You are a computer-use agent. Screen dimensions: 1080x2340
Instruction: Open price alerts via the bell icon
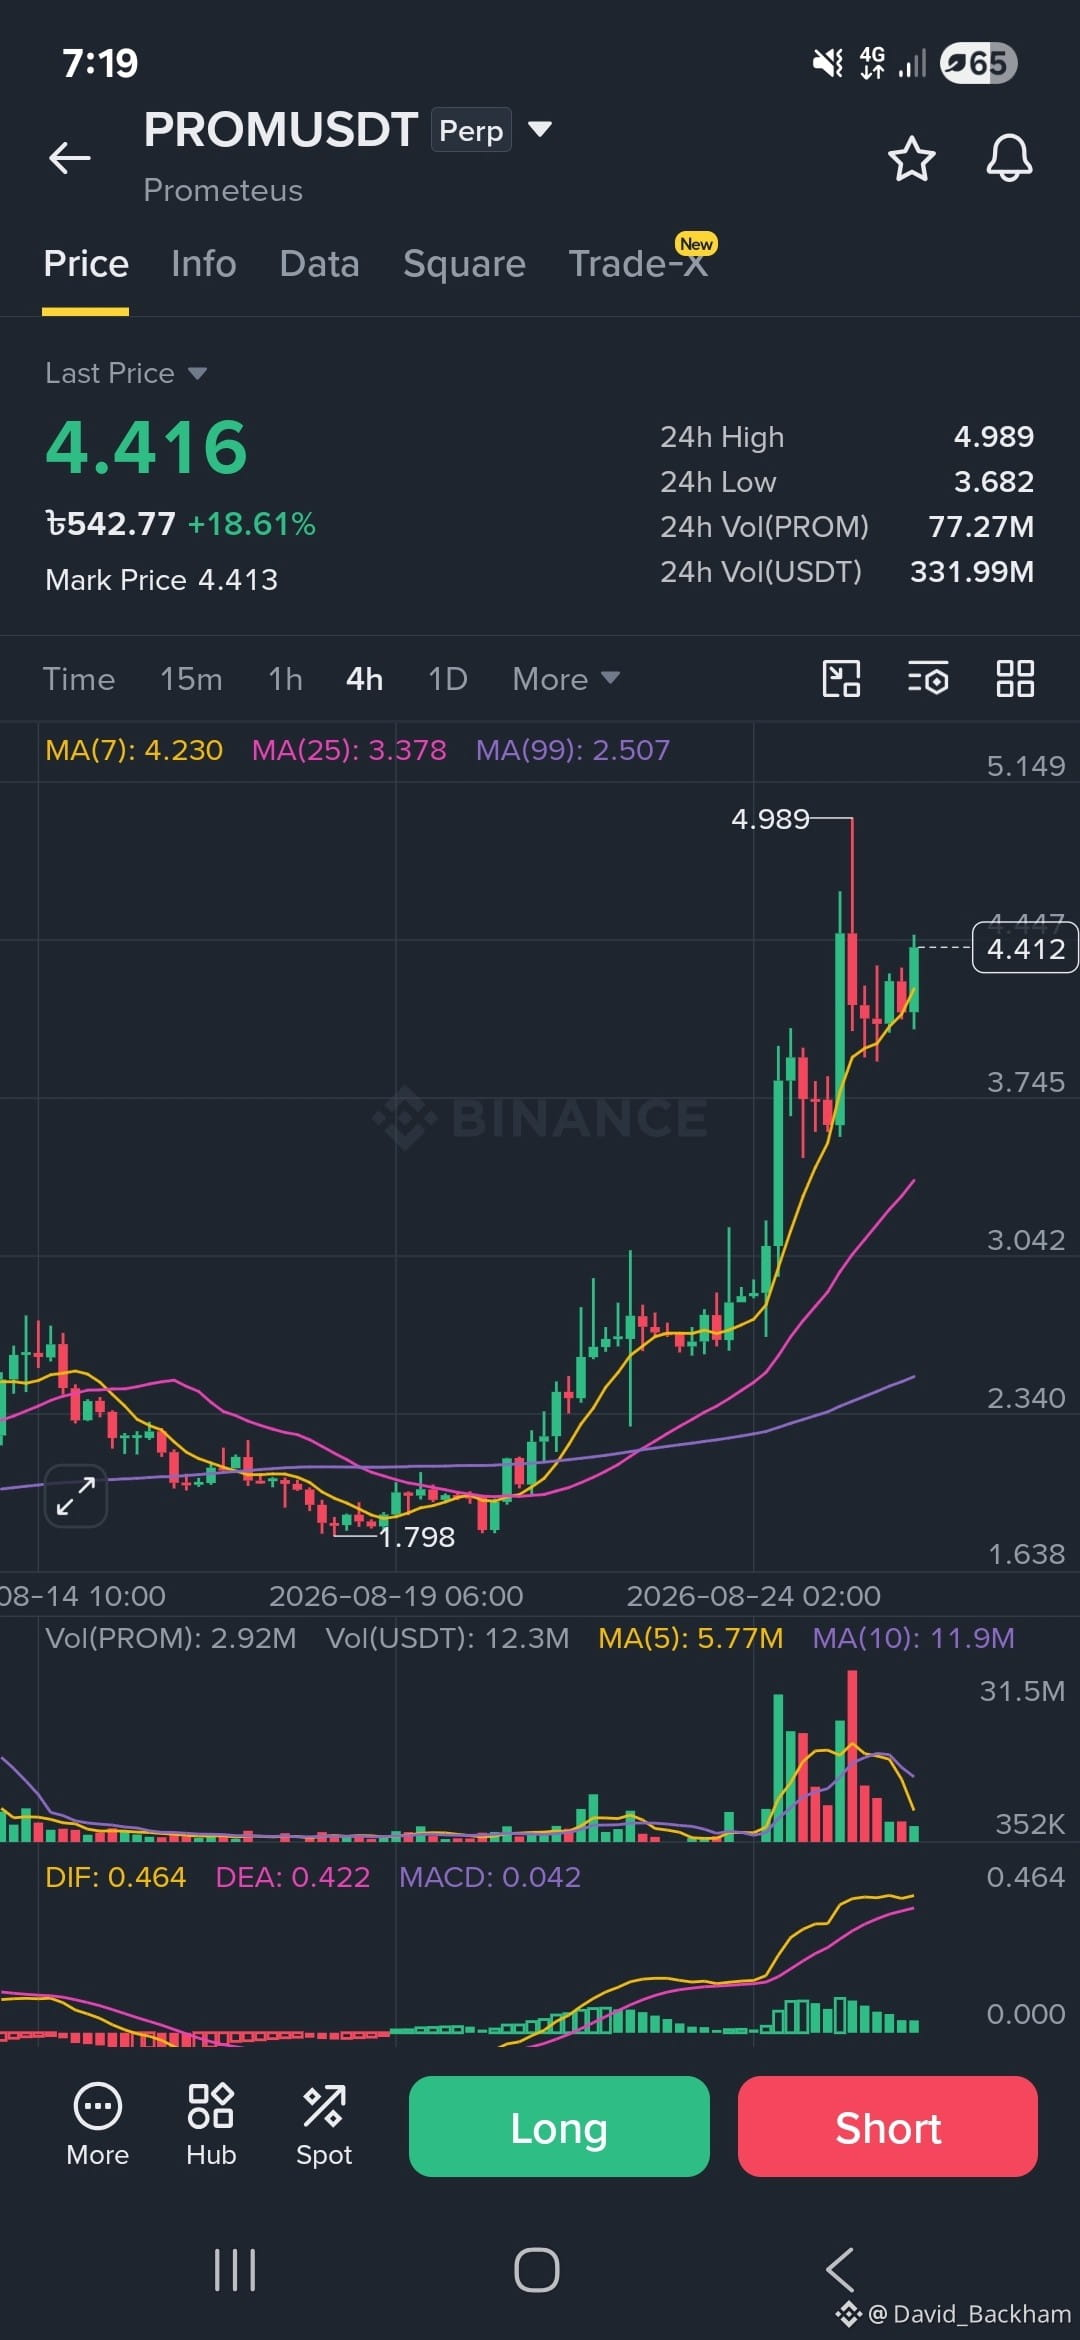[x=1009, y=158]
